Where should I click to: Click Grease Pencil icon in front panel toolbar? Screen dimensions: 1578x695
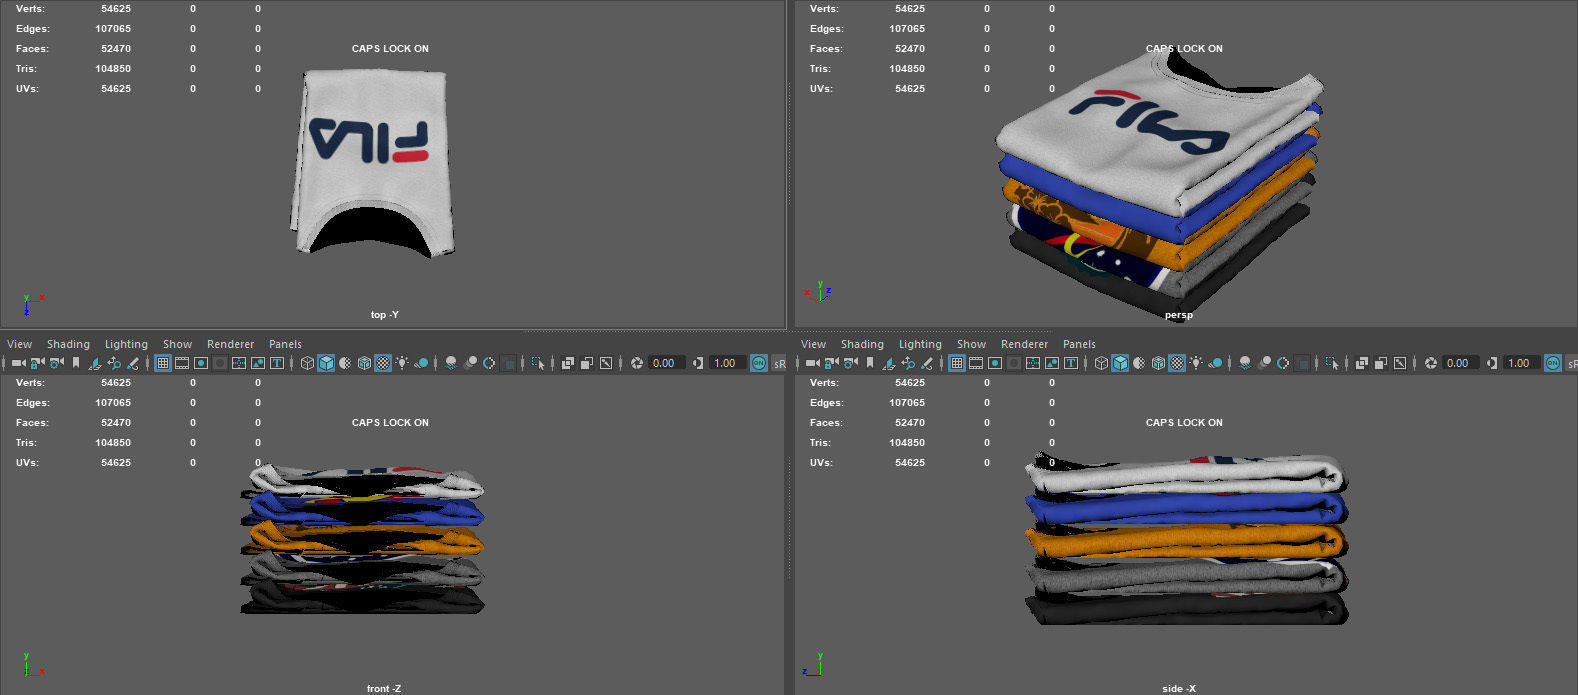click(132, 363)
